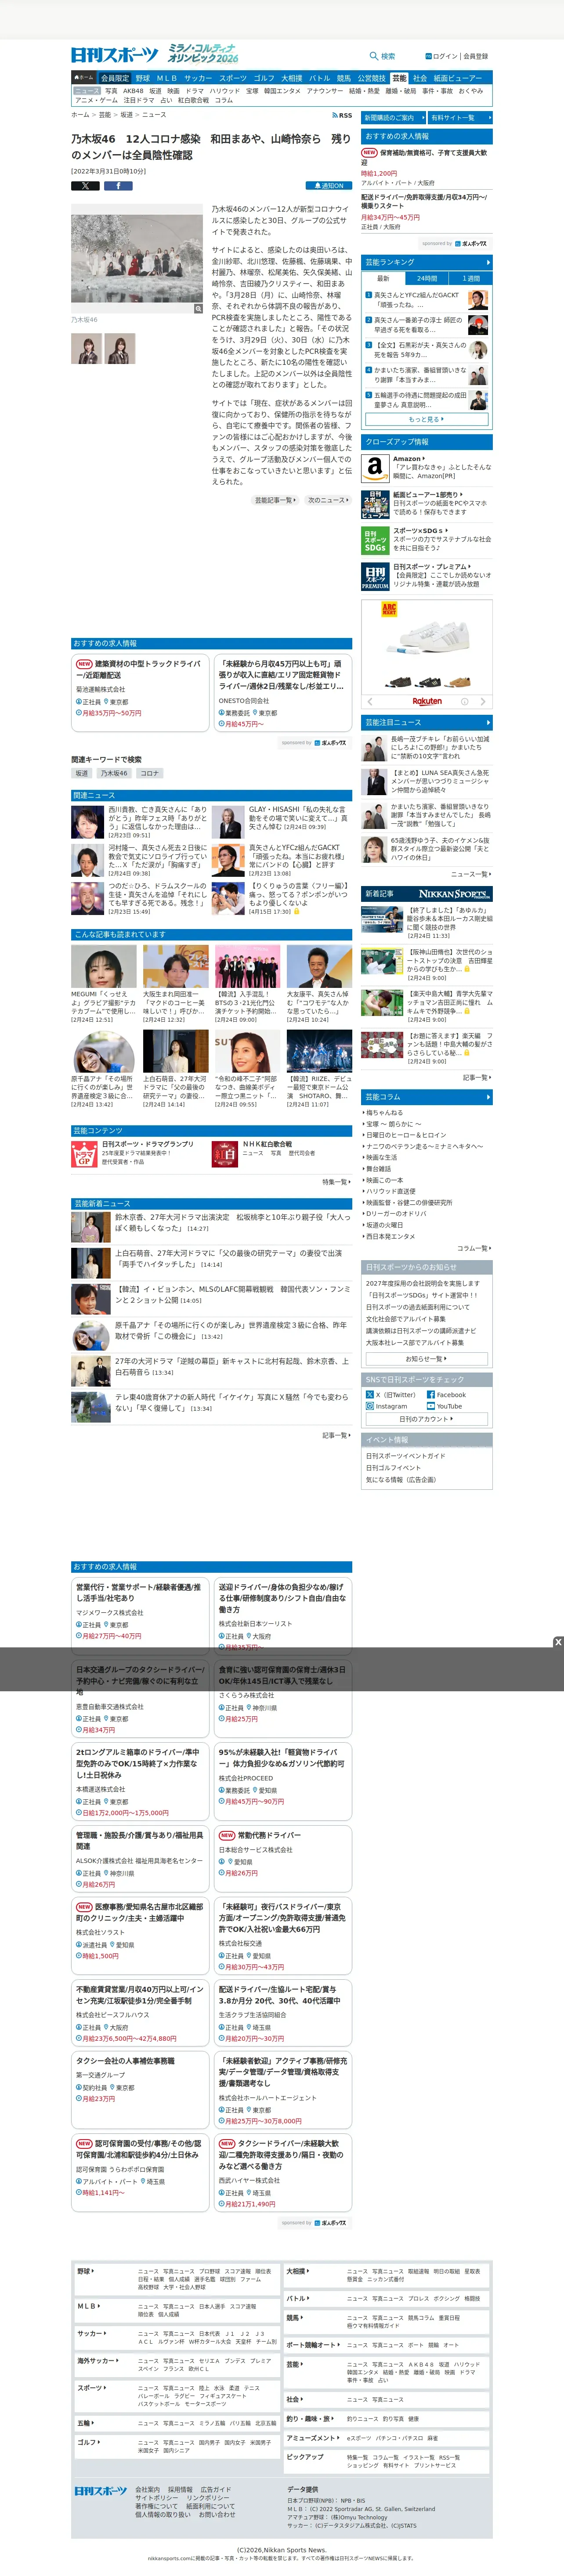Show previous Rakuten ad item
The width and height of the screenshot is (564, 2576).
point(370,701)
